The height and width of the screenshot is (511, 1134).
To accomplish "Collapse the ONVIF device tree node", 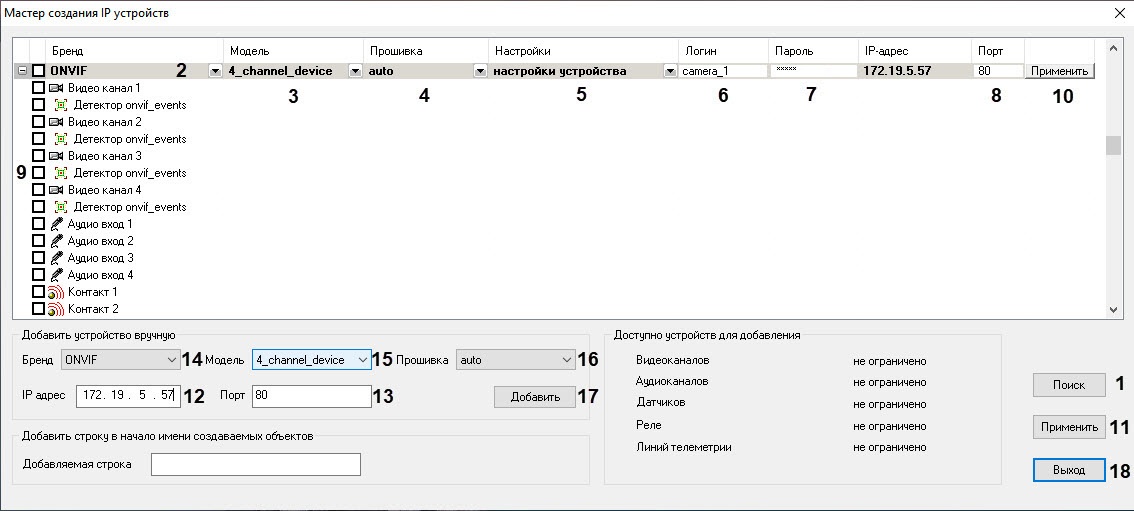I will 21,71.
